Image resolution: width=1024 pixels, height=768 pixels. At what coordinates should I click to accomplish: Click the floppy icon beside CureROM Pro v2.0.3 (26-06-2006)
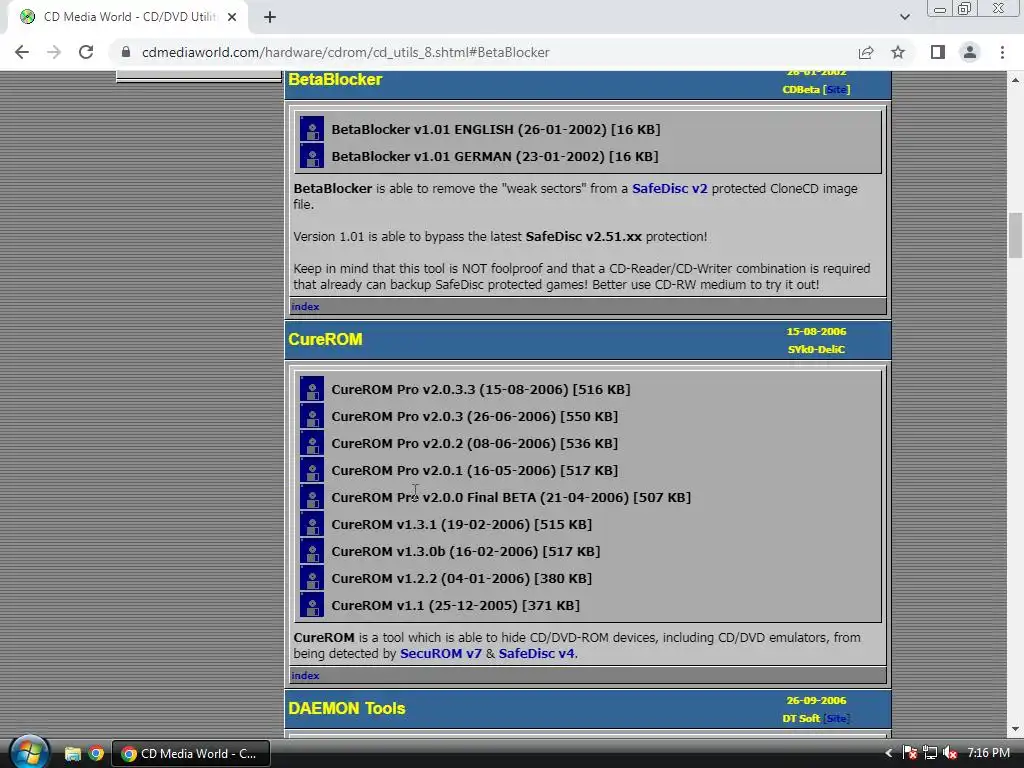[x=312, y=416]
